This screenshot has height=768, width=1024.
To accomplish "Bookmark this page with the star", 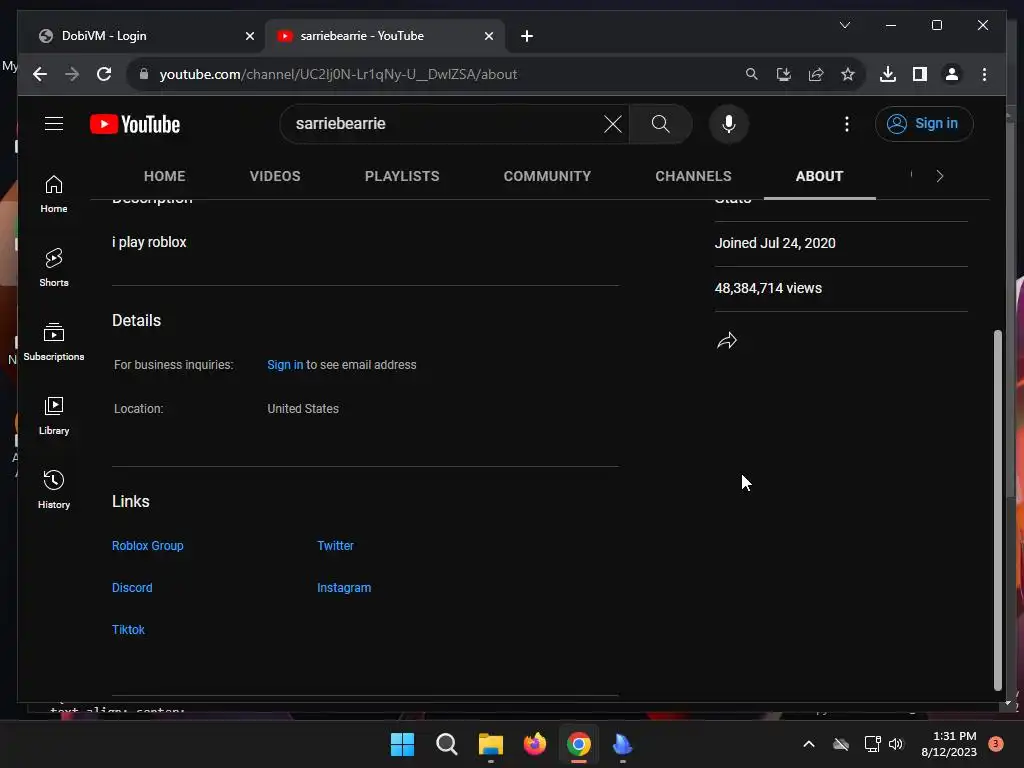I will pos(848,74).
